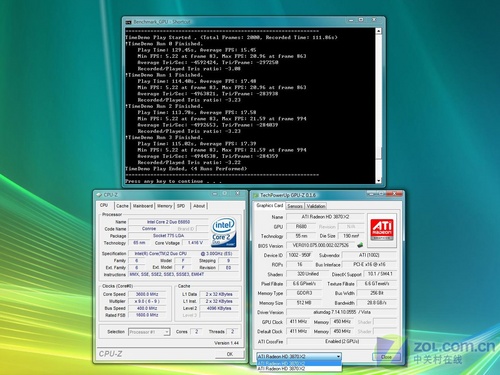Viewport: 500px width, 375px height.
Task: Click the console scrollbar up arrow
Action: (x=378, y=31)
